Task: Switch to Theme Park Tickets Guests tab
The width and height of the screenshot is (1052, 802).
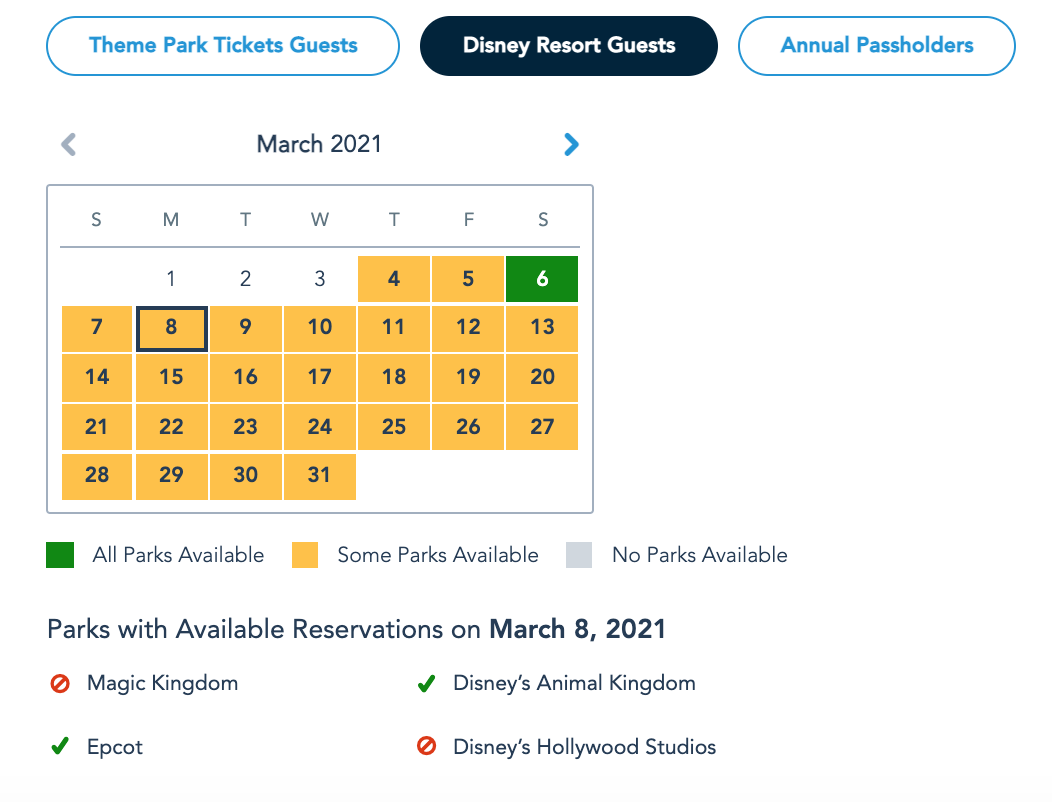Action: point(223,45)
